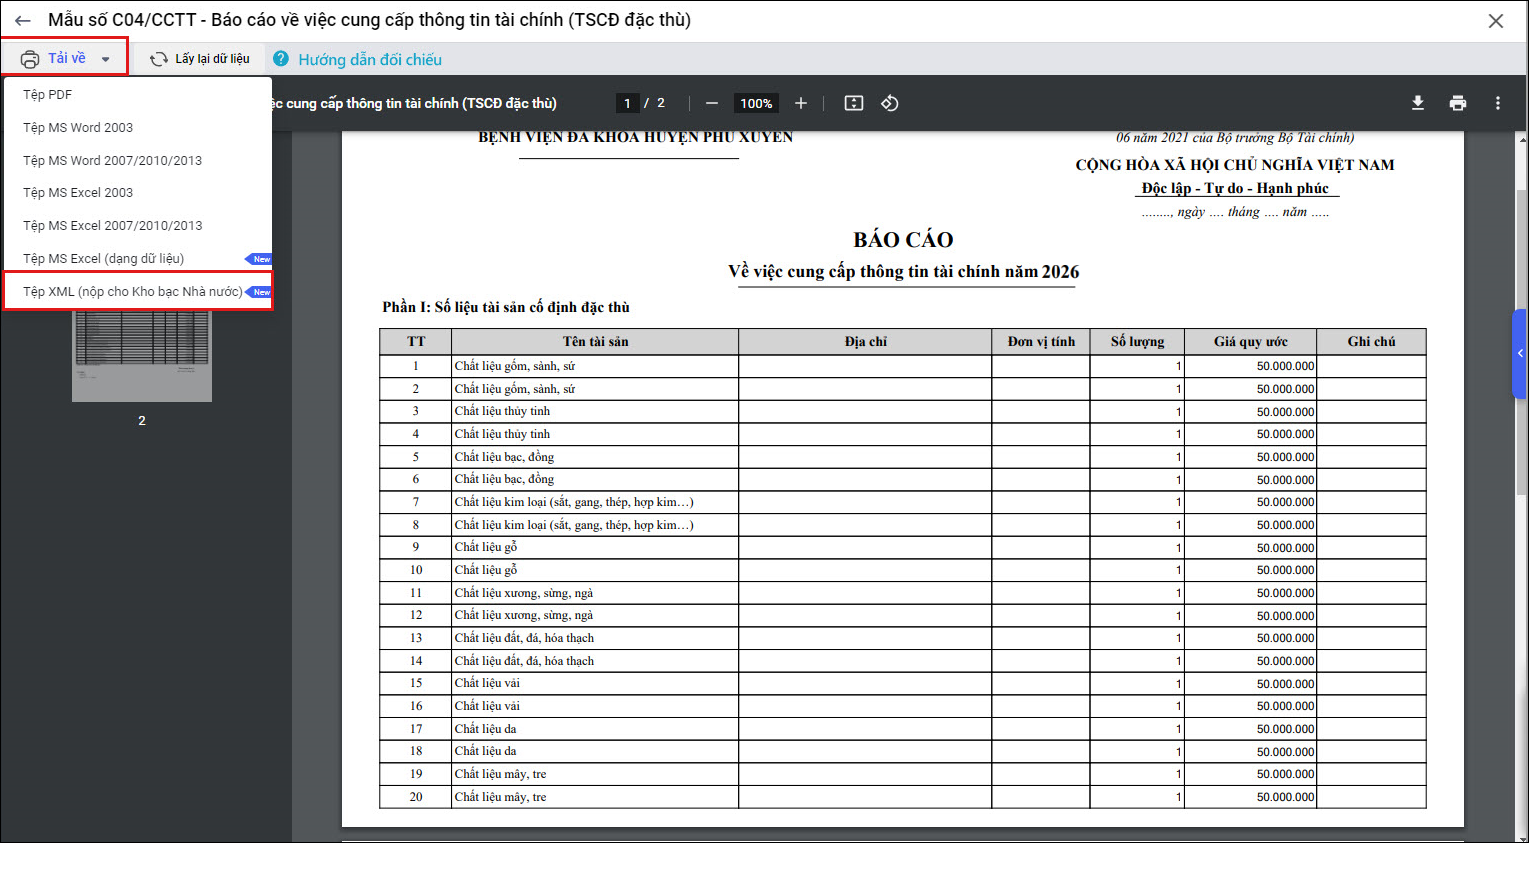Image resolution: width=1529 pixels, height=877 pixels.
Task: Go back using the left arrow icon
Action: tap(23, 21)
